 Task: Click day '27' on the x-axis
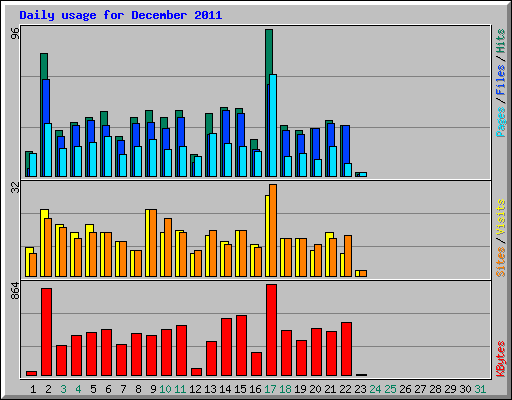pos(420,389)
